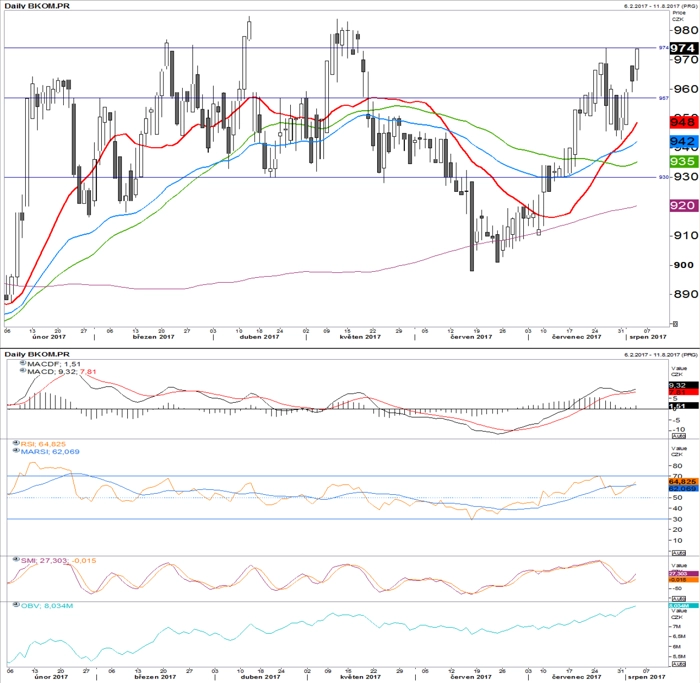Screen dimensions: 700x683
Task: Click the Auto scale button in SMI panel
Action: coord(678,598)
